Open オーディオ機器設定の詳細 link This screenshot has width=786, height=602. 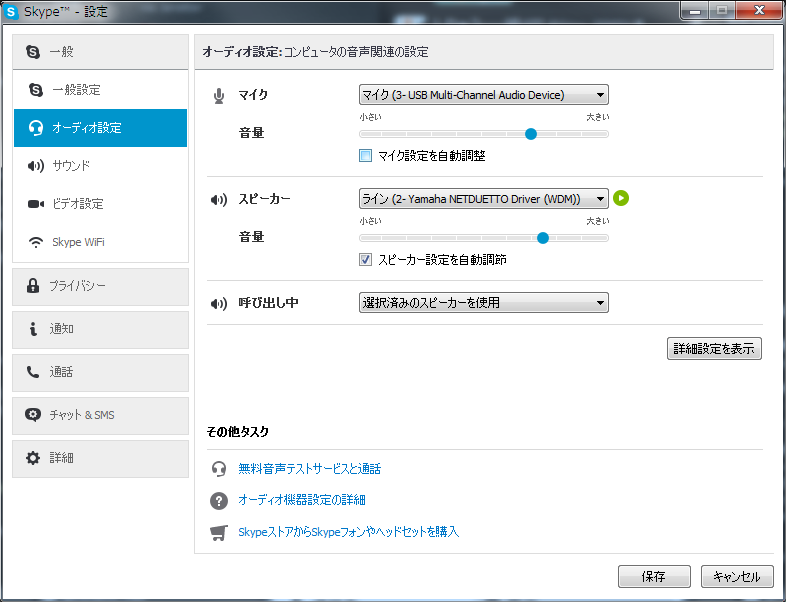tap(302, 500)
